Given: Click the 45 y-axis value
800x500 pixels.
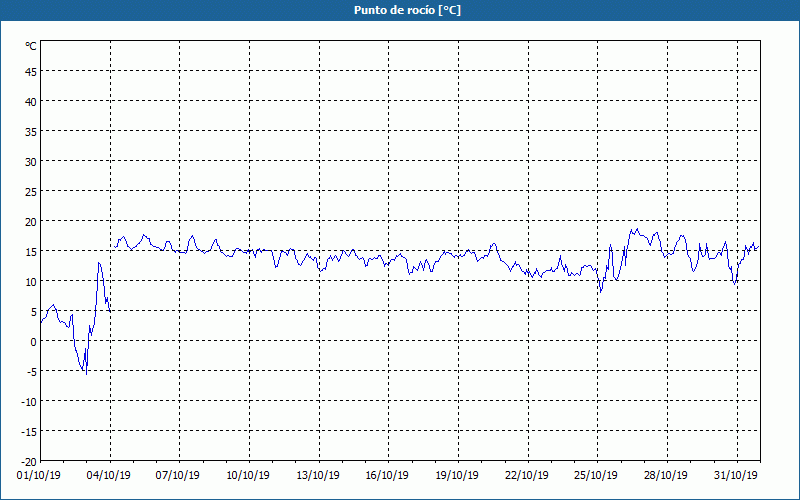Looking at the screenshot, I should [31, 72].
